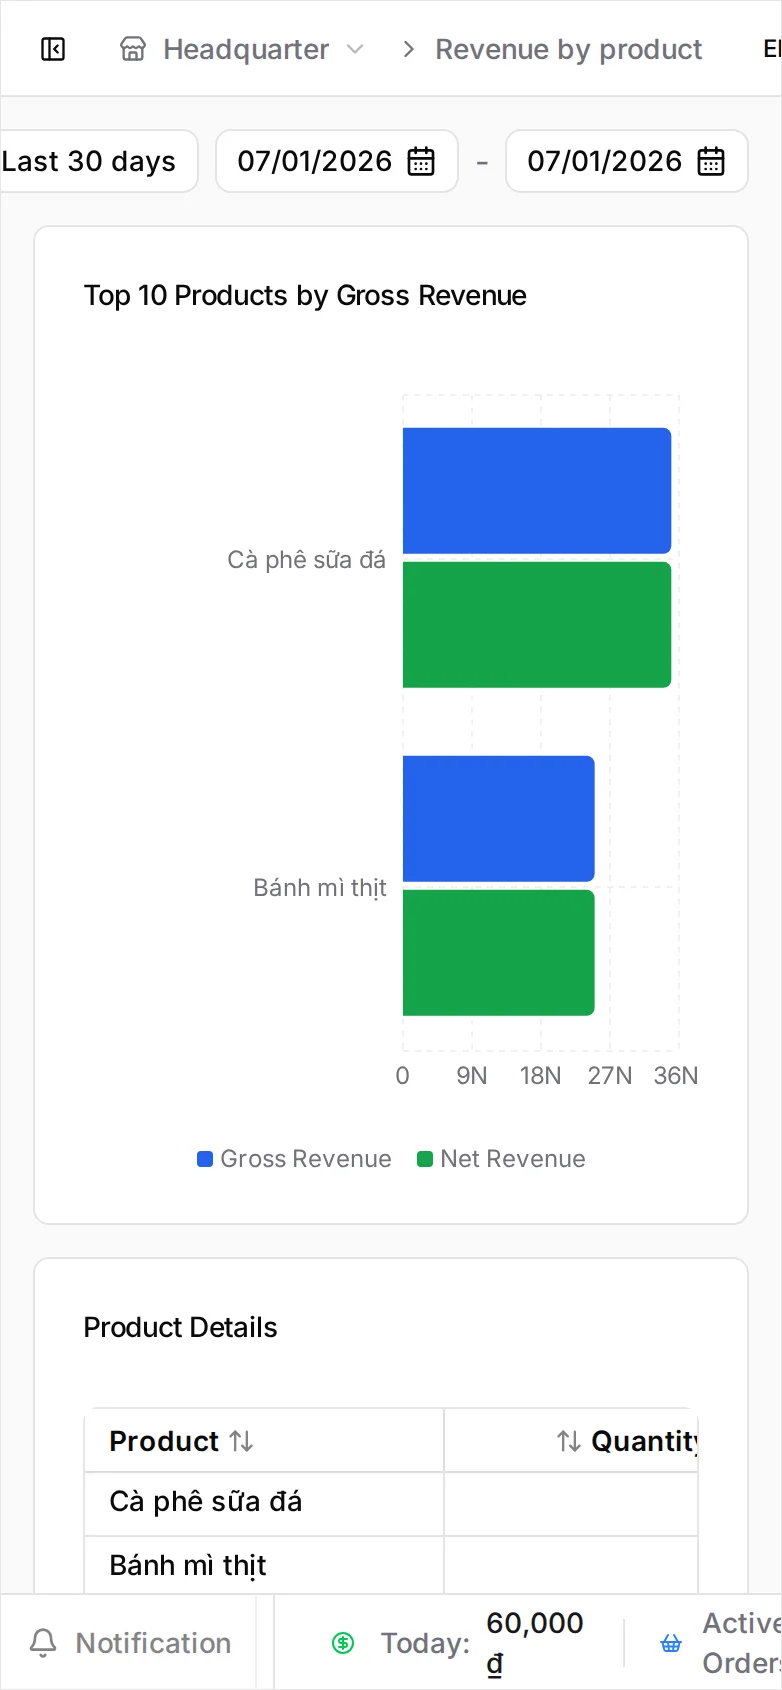Click today's revenue 60,000 đ value

pos(535,1643)
